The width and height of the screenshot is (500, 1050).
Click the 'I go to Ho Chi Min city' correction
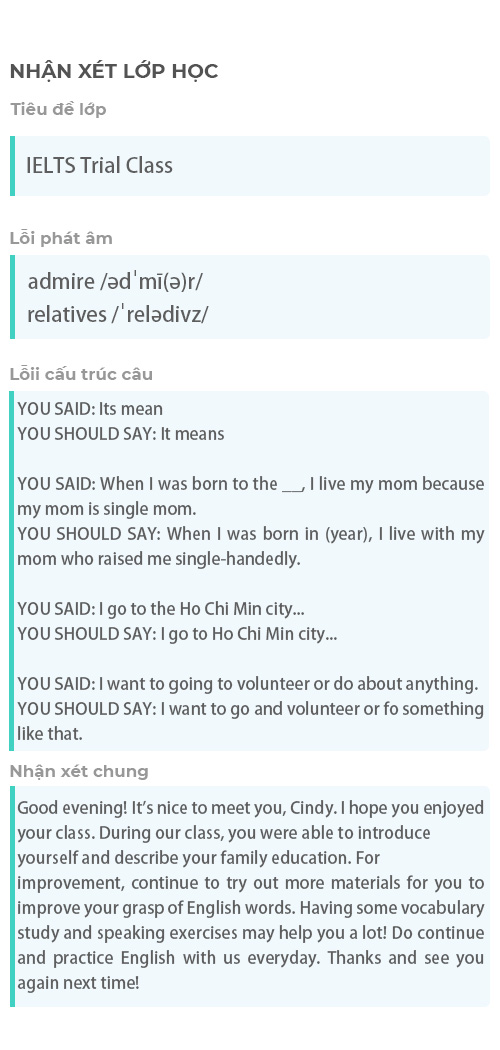point(177,633)
